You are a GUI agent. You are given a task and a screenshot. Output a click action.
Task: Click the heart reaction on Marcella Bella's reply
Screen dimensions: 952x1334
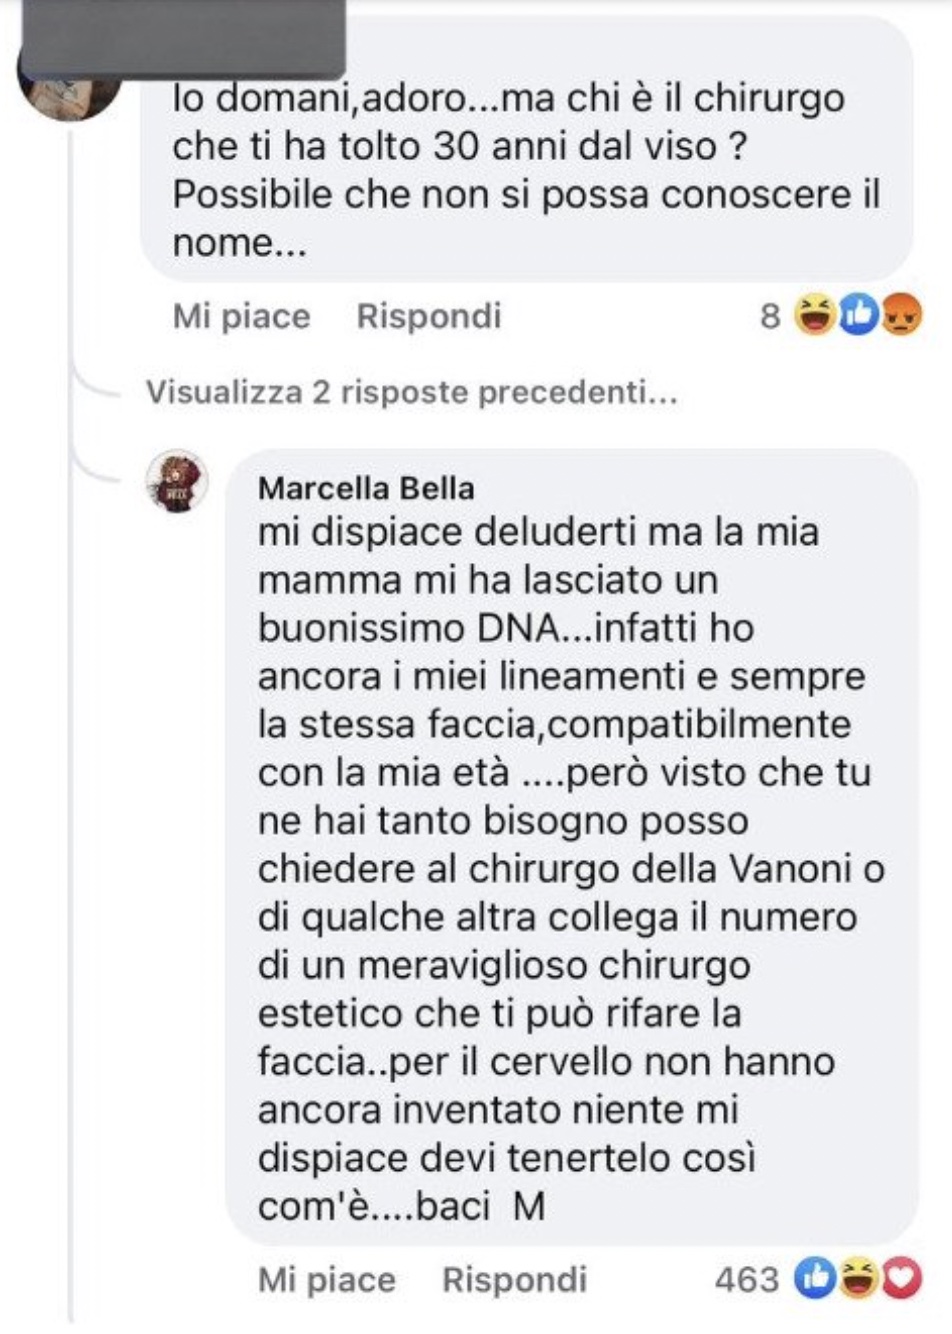point(900,1278)
